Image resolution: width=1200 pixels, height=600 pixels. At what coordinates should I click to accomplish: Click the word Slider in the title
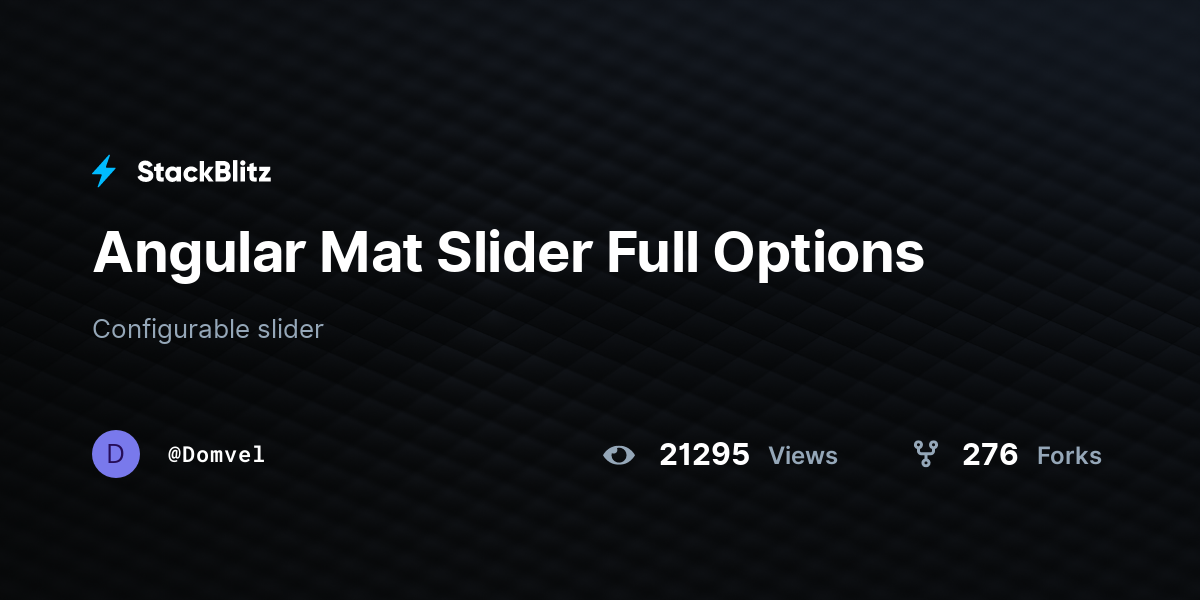pos(514,252)
